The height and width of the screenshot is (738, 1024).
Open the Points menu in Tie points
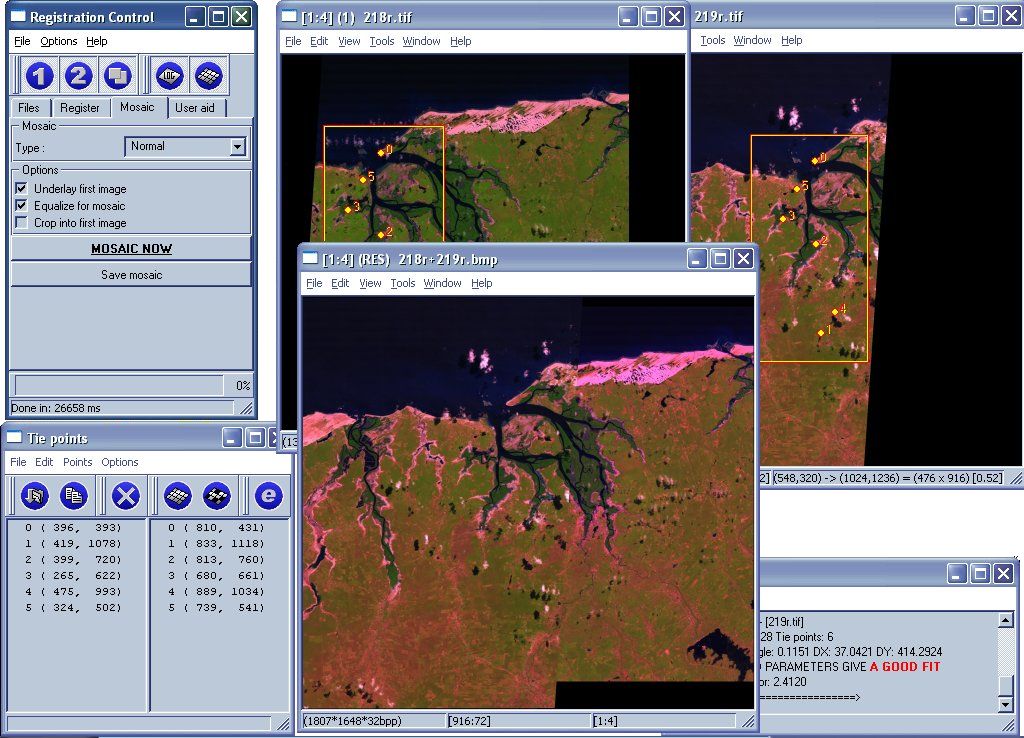[x=77, y=462]
